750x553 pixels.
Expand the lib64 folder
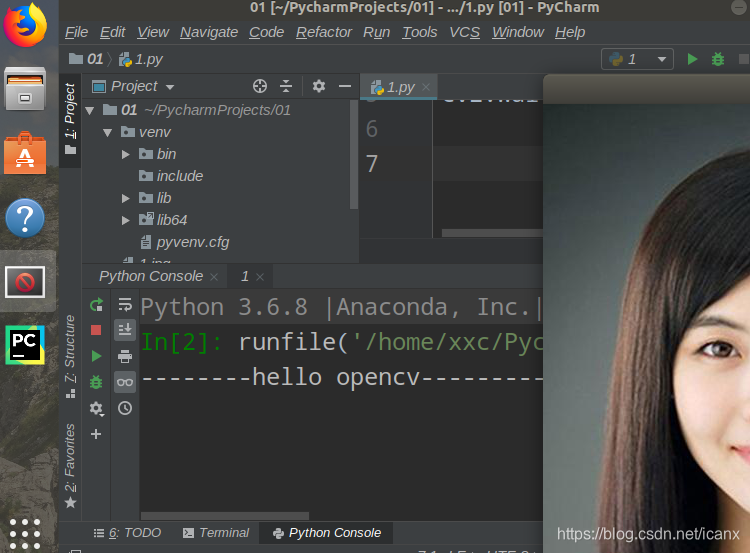click(x=125, y=221)
